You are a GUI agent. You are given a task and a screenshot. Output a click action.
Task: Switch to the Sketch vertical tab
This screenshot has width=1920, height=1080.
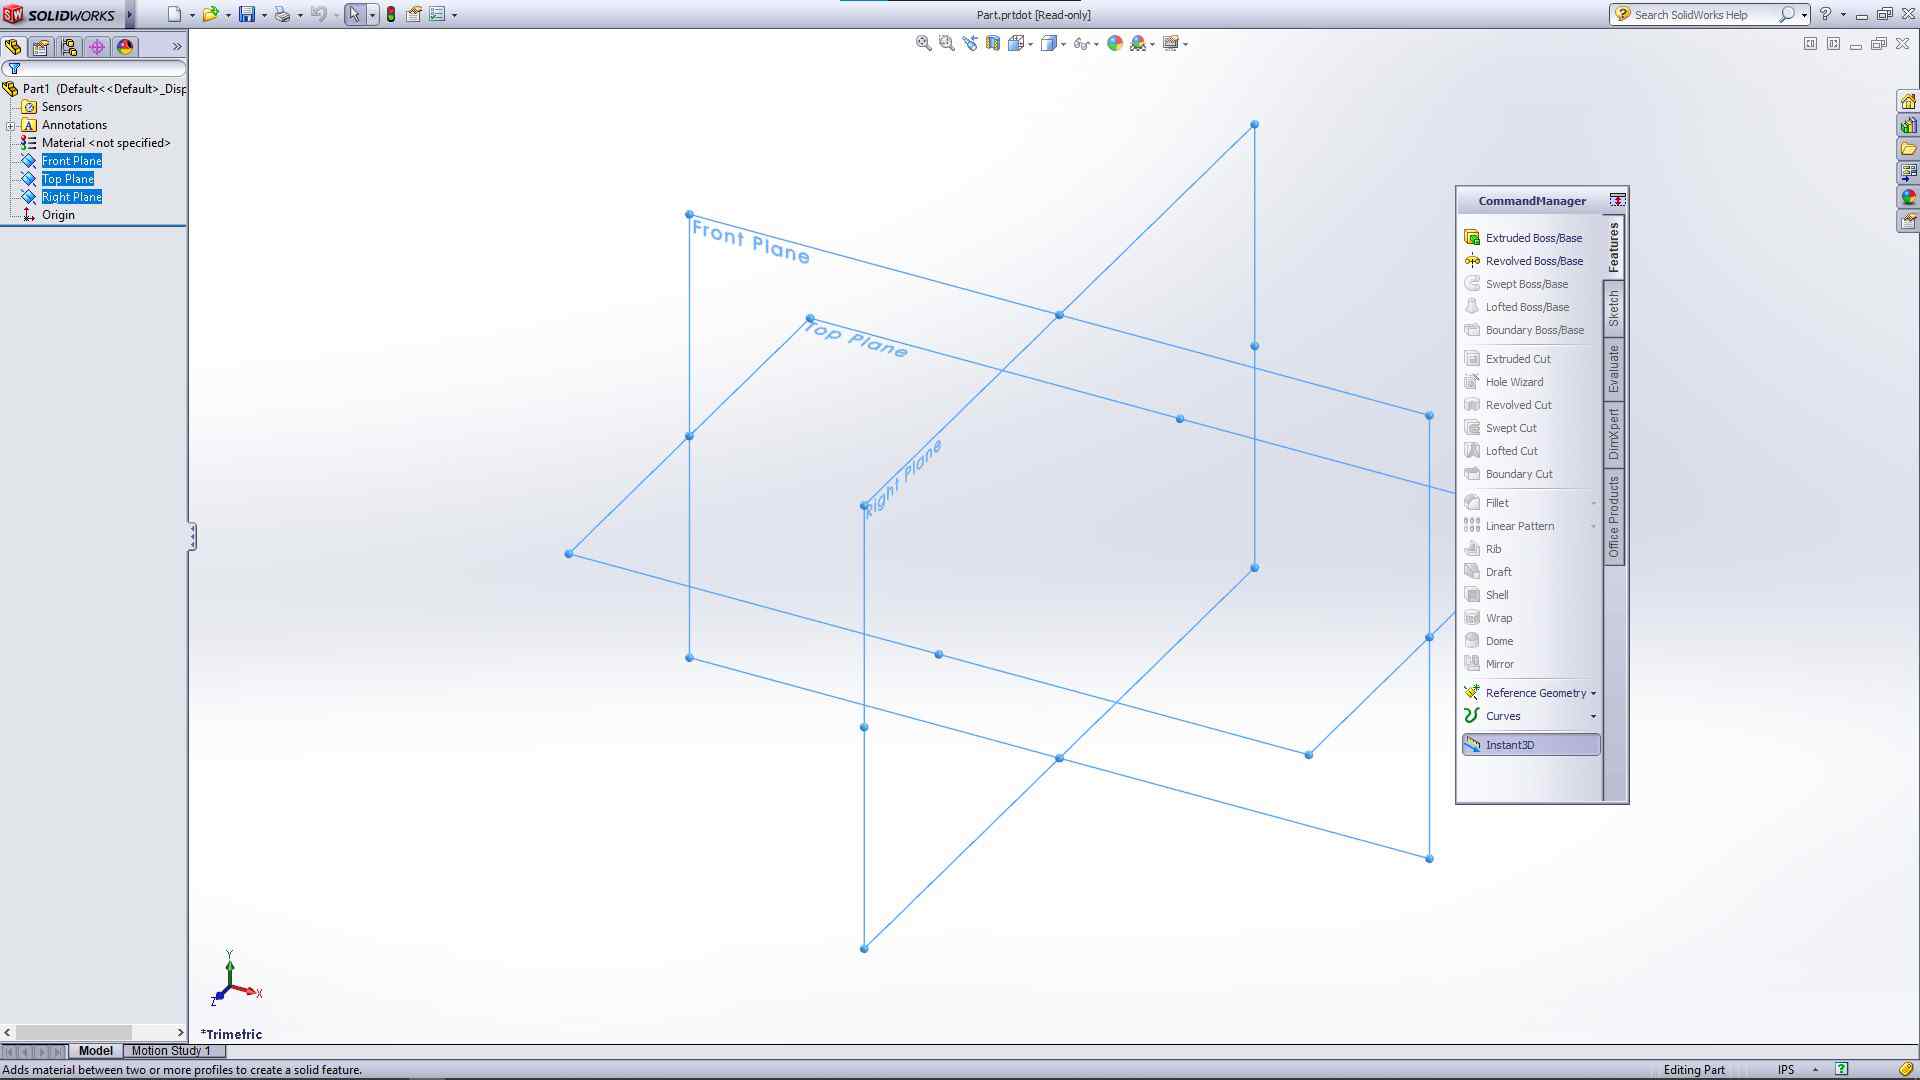click(1613, 309)
